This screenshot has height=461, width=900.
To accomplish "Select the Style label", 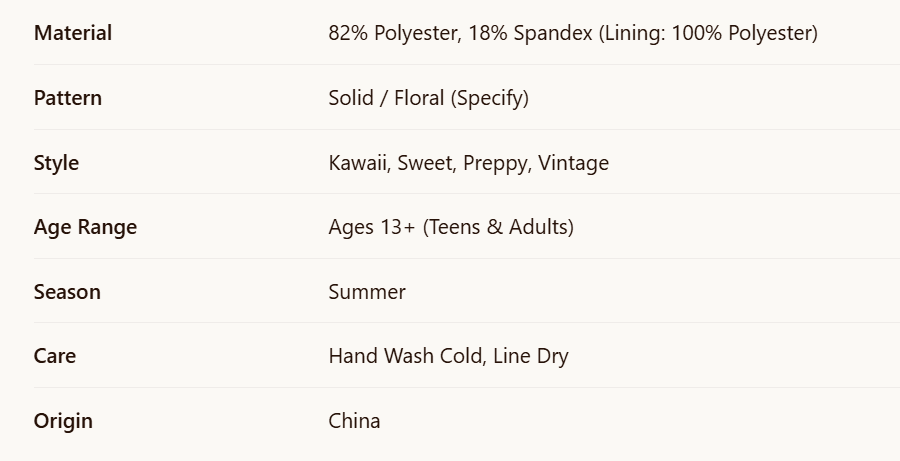I will (56, 162).
